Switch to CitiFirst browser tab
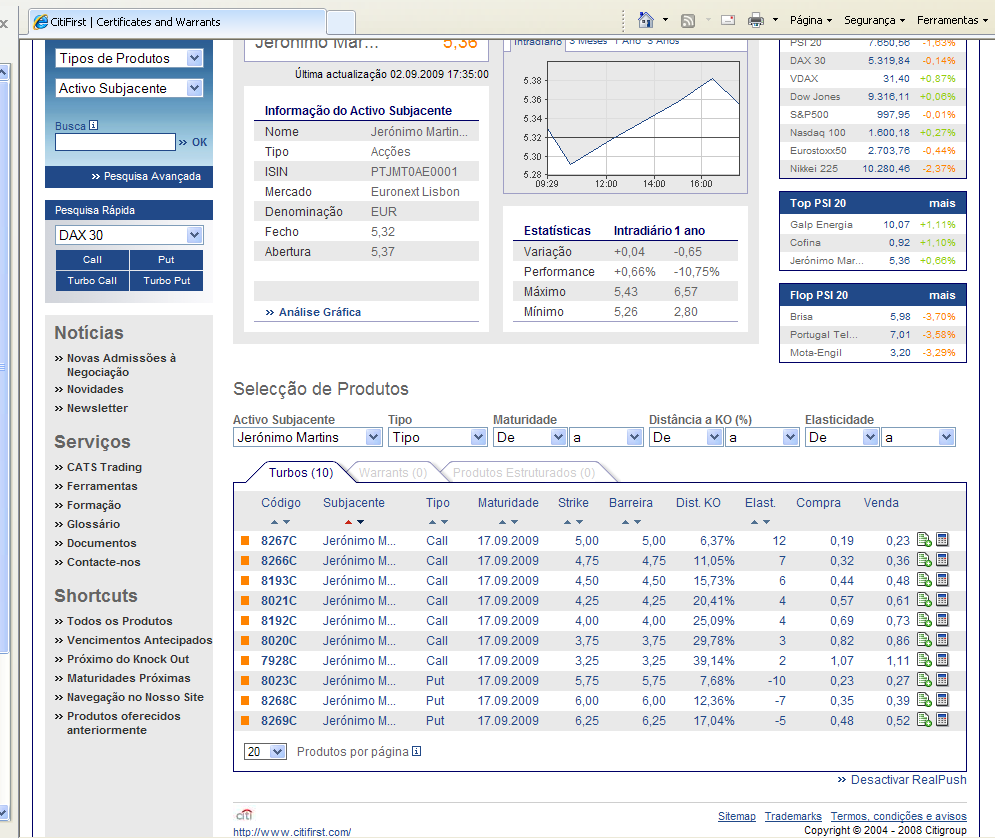 pyautogui.click(x=178, y=22)
